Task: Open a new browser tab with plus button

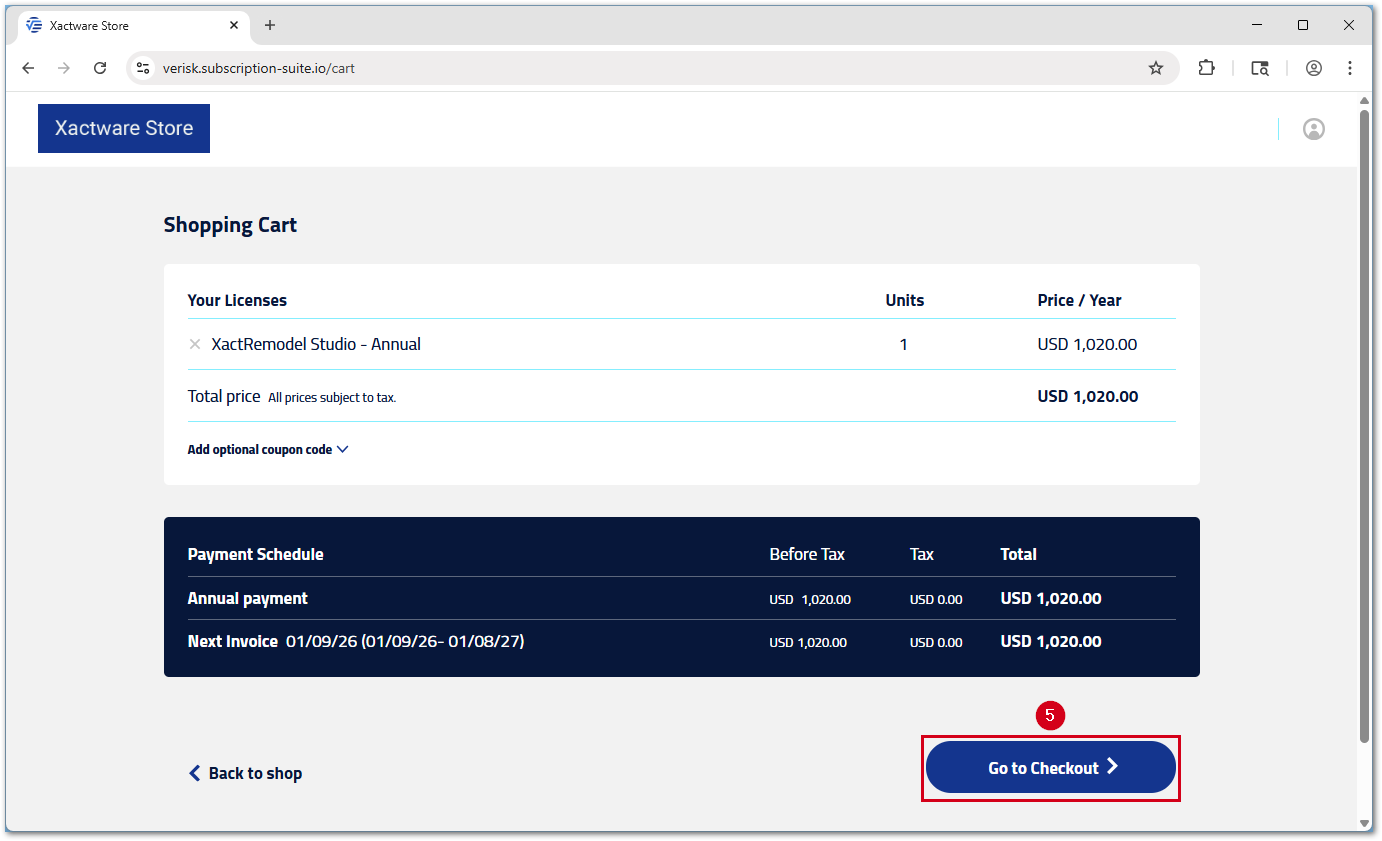Action: (x=269, y=25)
